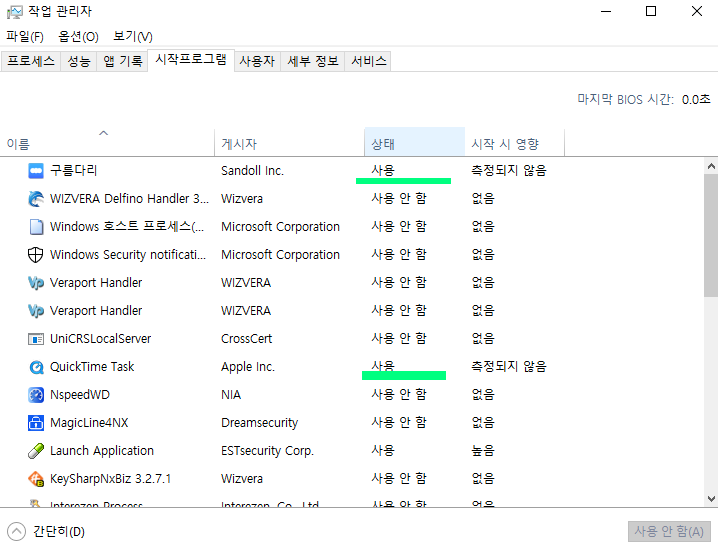Image resolution: width=718 pixels, height=554 pixels.
Task: Click the 사용 안 함 status of NspeedWD
Action: click(x=399, y=395)
